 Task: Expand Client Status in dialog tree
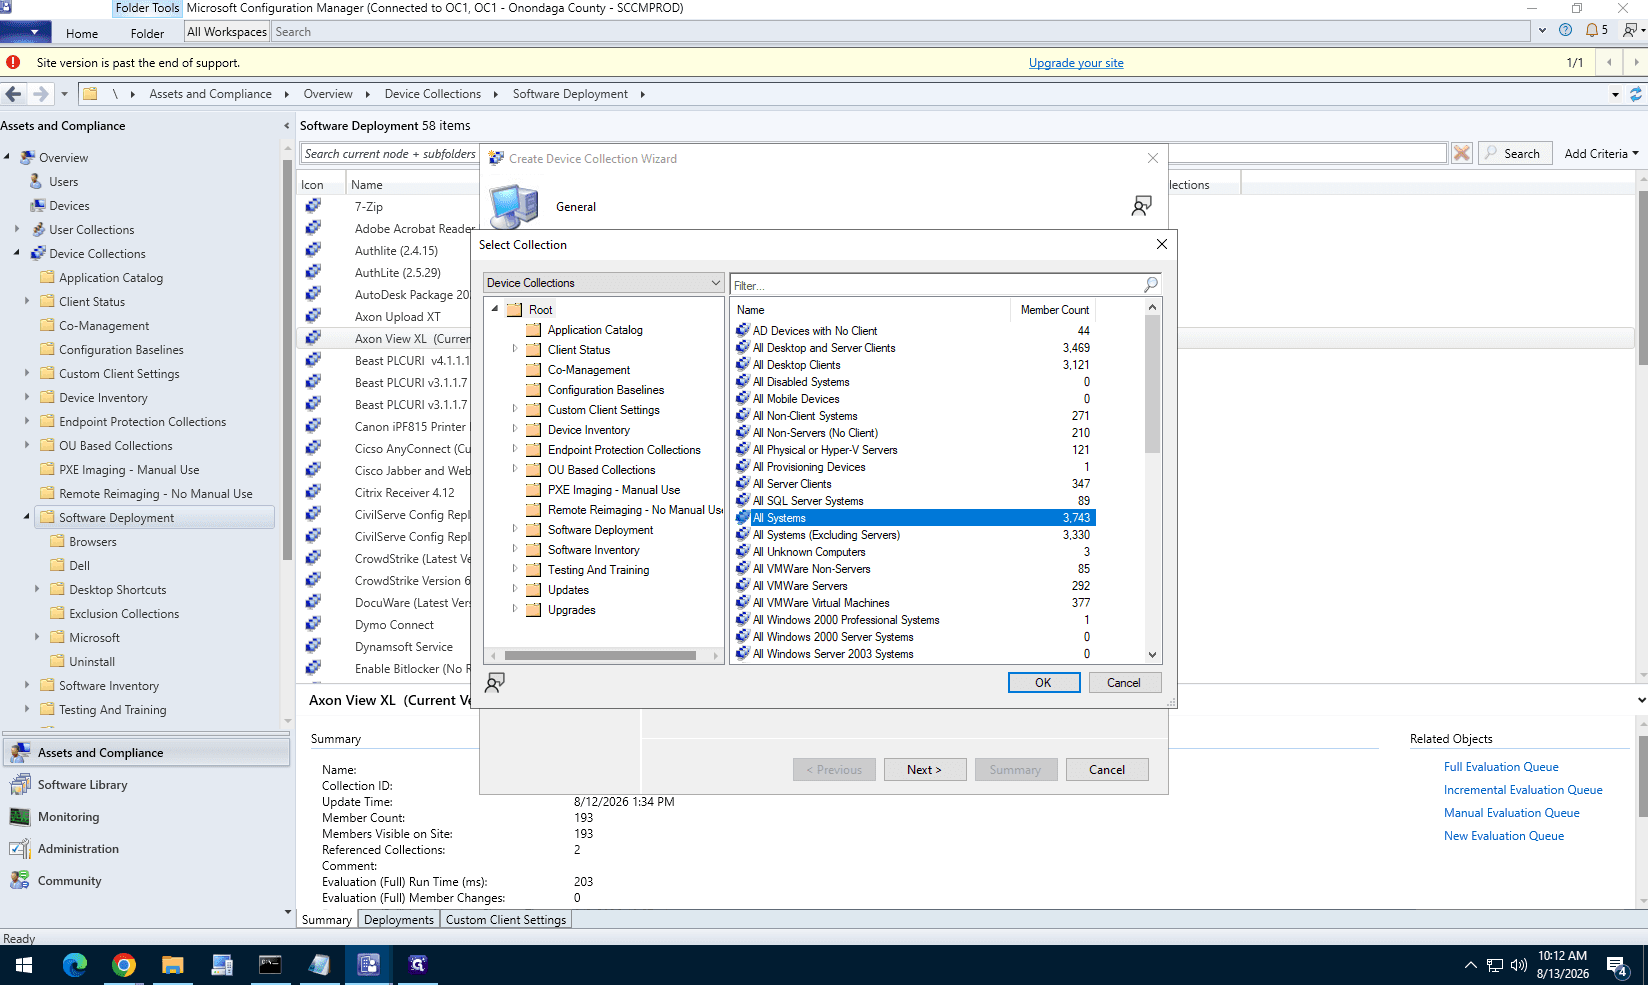pyautogui.click(x=515, y=349)
